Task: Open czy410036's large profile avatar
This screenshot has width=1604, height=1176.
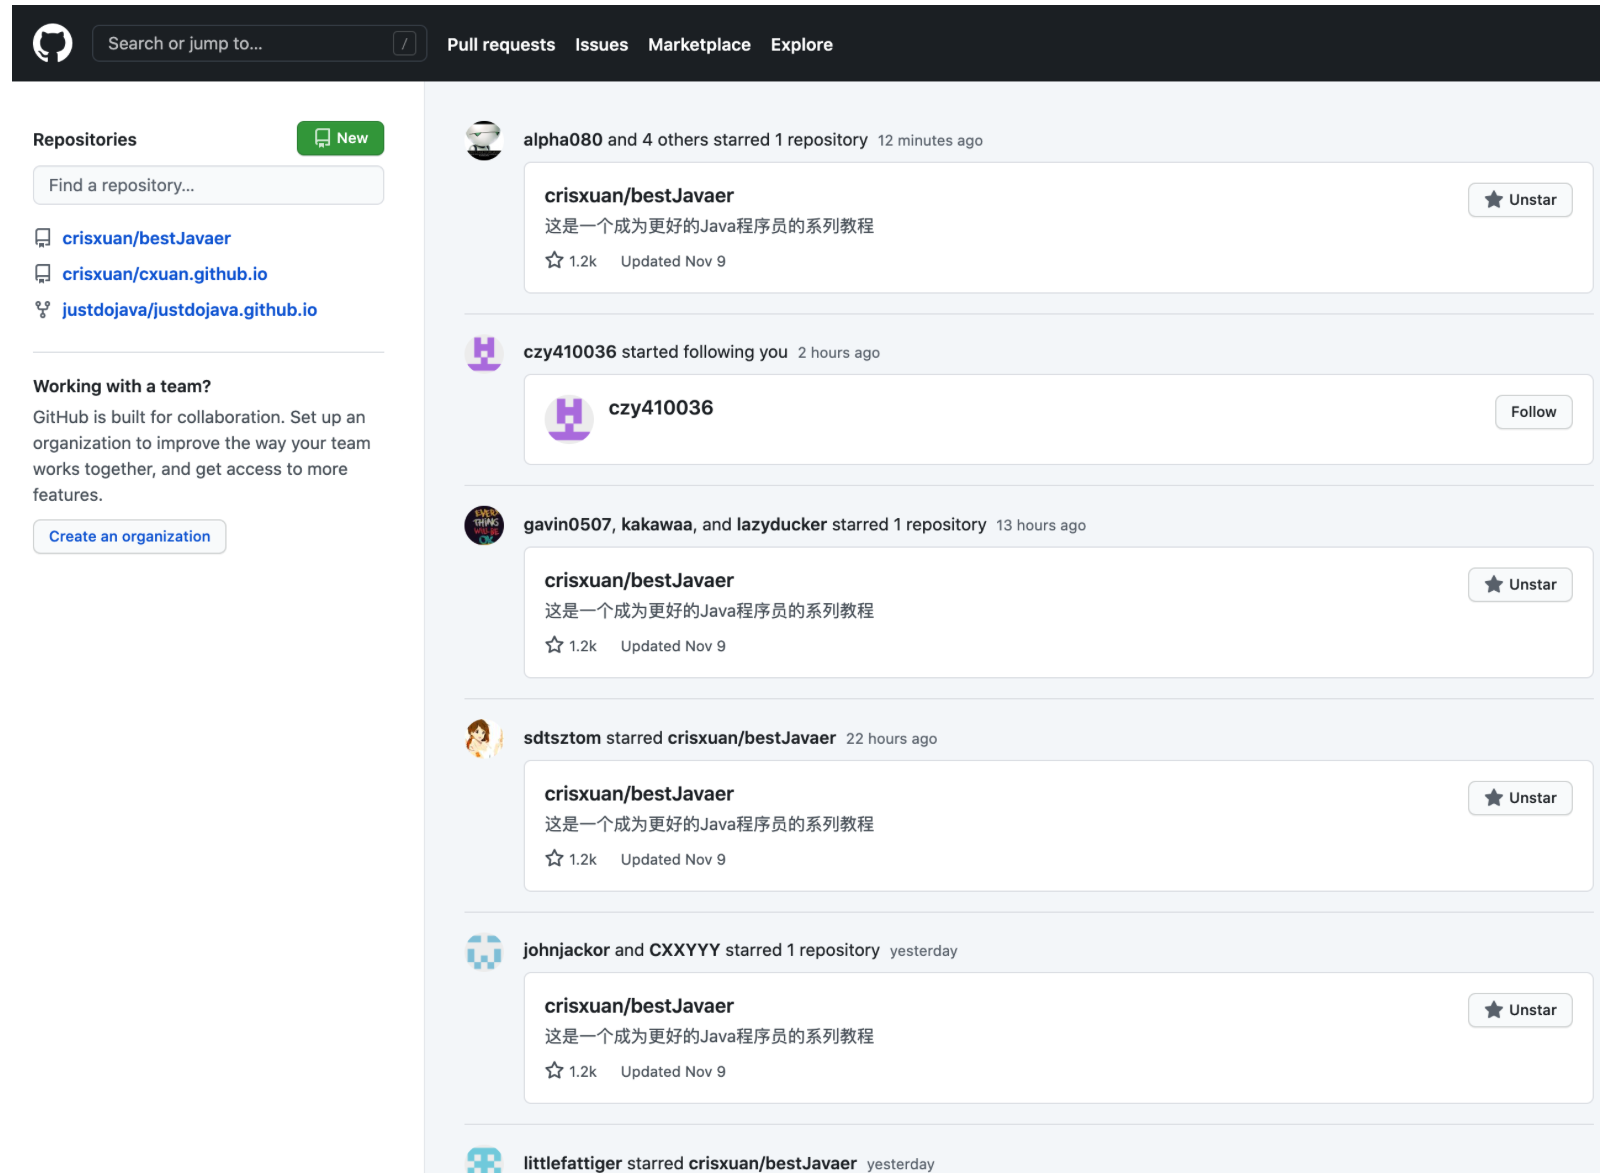Action: click(569, 418)
